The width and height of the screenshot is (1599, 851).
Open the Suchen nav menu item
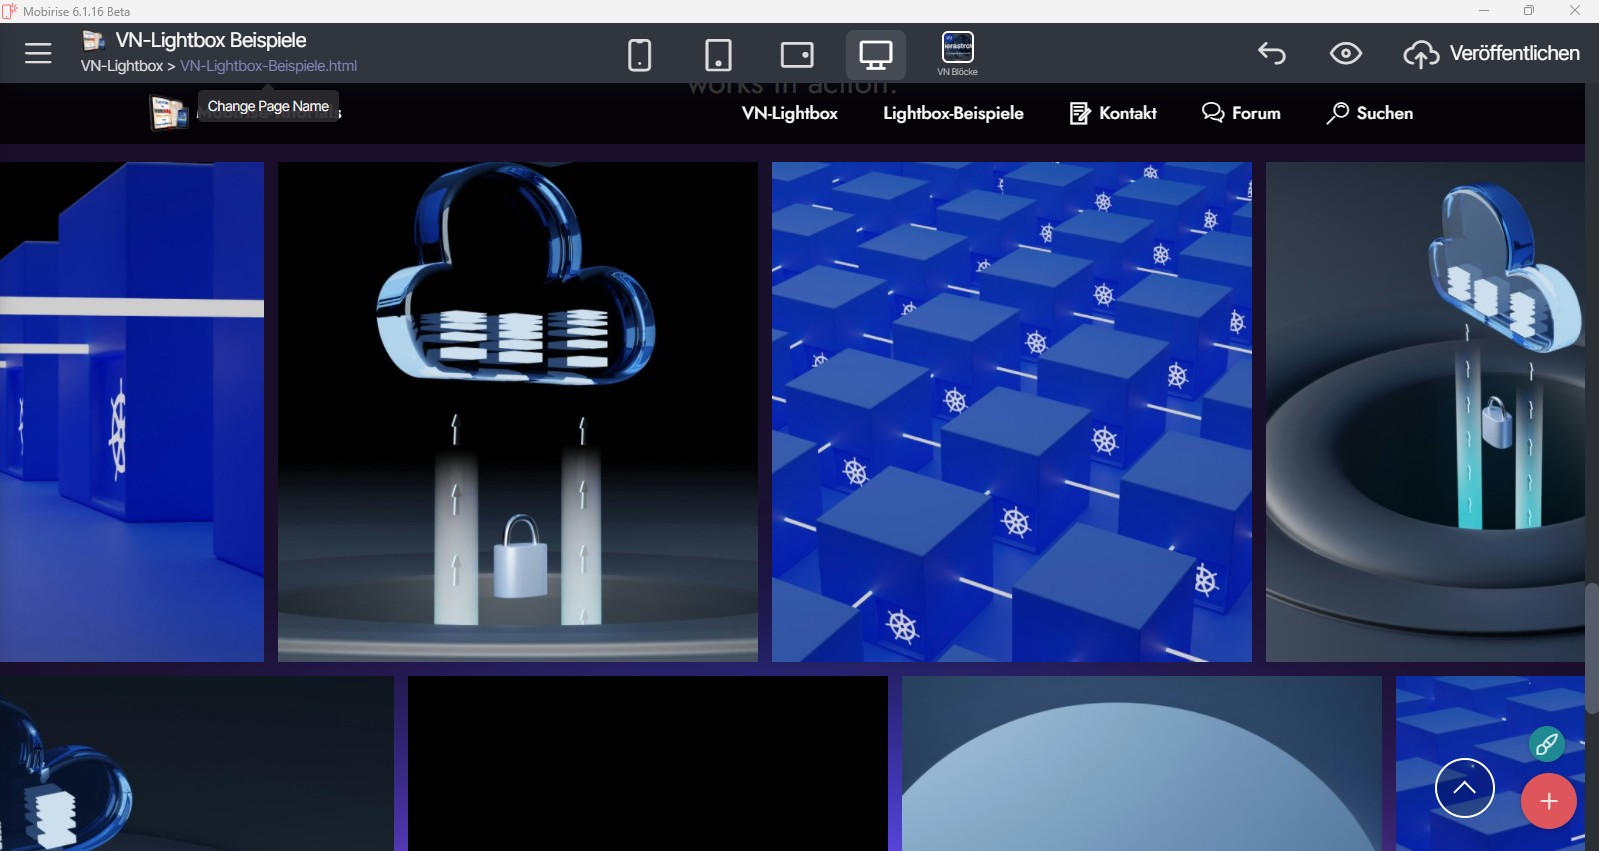1370,113
